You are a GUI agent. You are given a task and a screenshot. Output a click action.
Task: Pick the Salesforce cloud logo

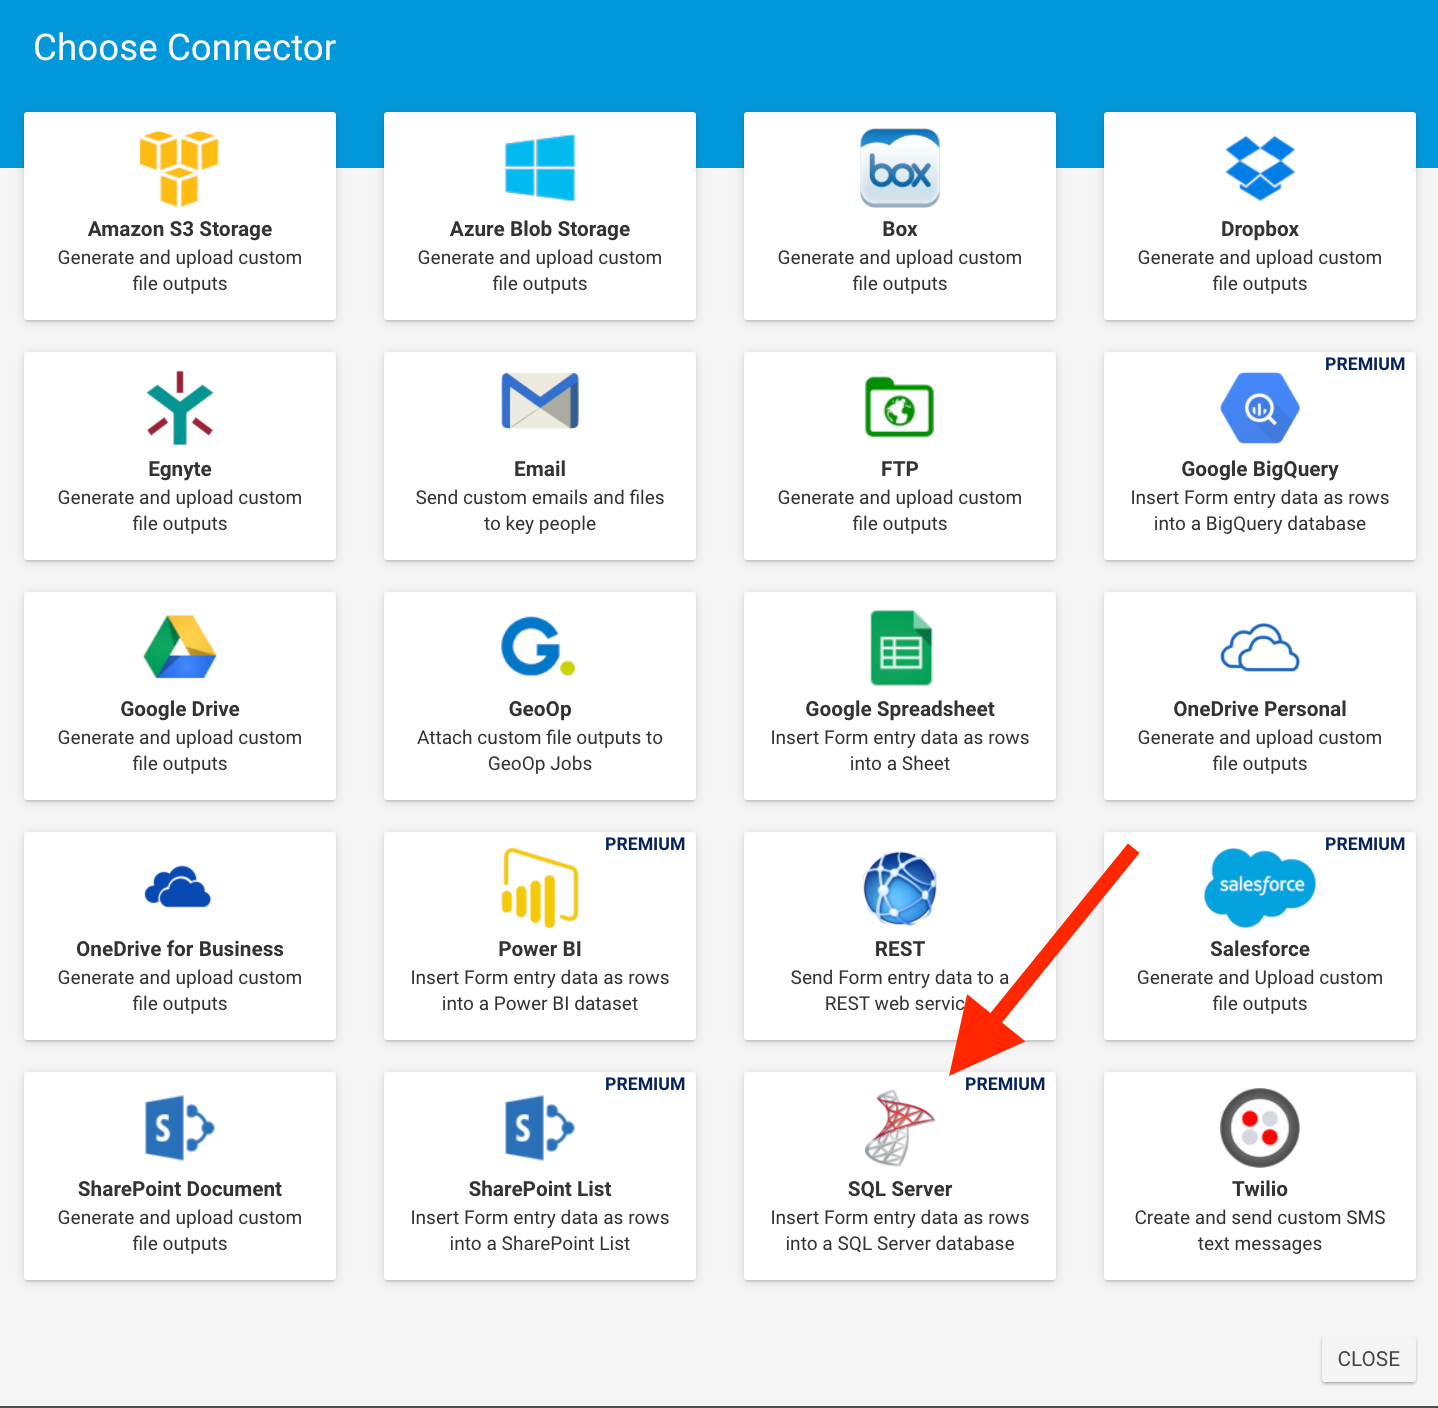tap(1260, 888)
